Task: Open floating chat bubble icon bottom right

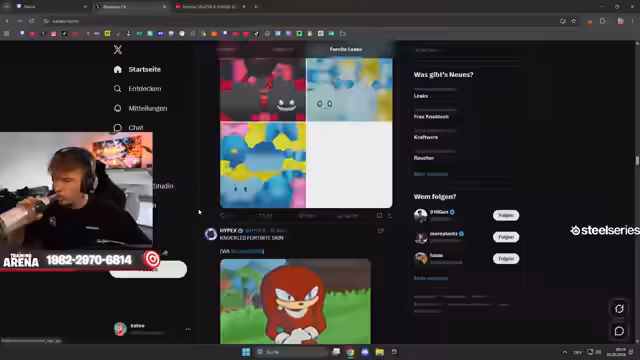Action: pyautogui.click(x=619, y=331)
